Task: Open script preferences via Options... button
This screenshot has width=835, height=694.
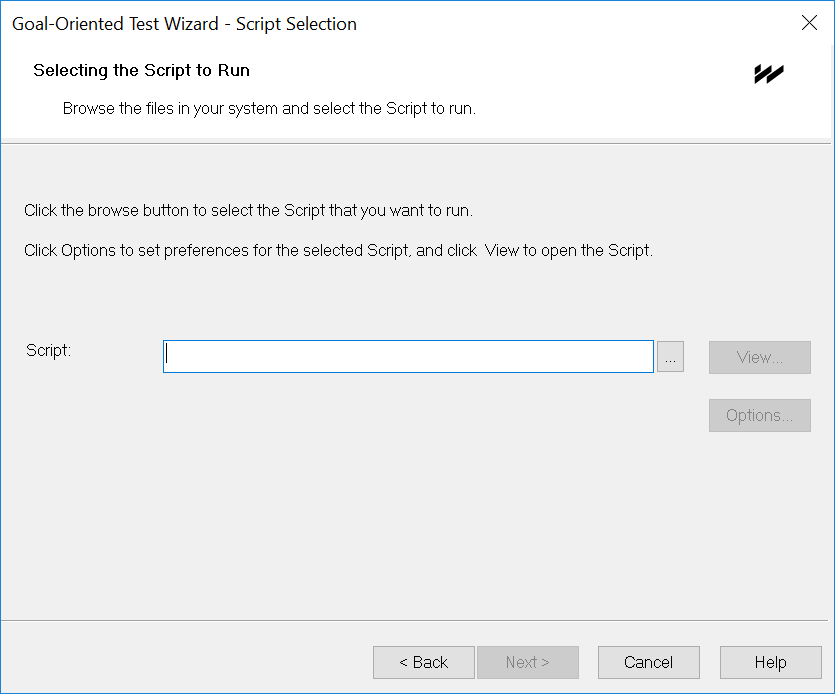Action: click(x=759, y=415)
